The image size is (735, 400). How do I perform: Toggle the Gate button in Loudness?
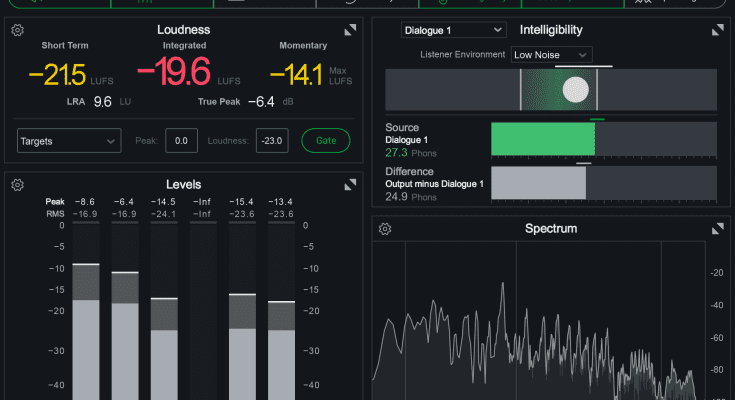click(x=326, y=141)
